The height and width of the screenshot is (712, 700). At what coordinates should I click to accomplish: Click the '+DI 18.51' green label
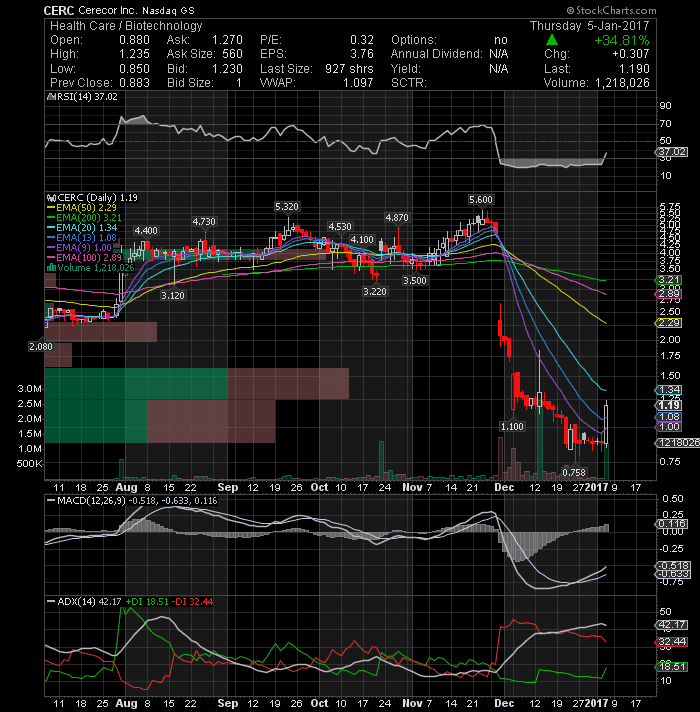[x=147, y=602]
